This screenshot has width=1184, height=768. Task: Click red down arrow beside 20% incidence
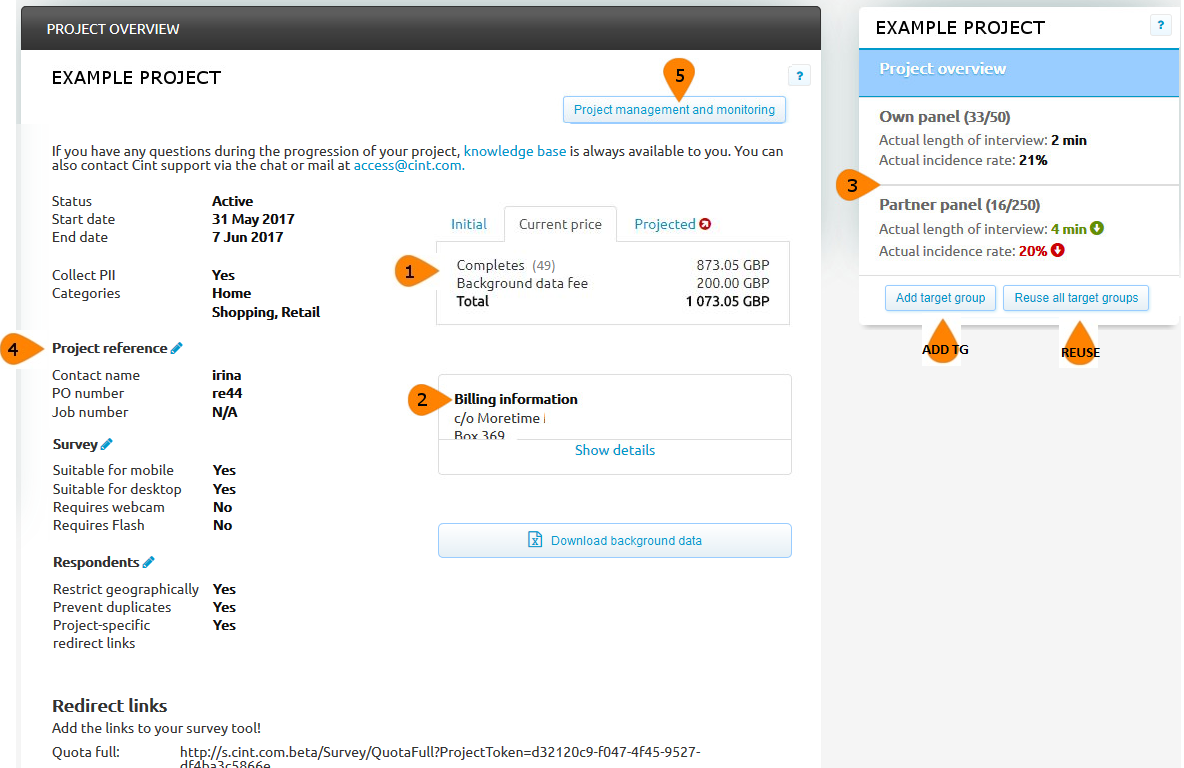point(1058,251)
